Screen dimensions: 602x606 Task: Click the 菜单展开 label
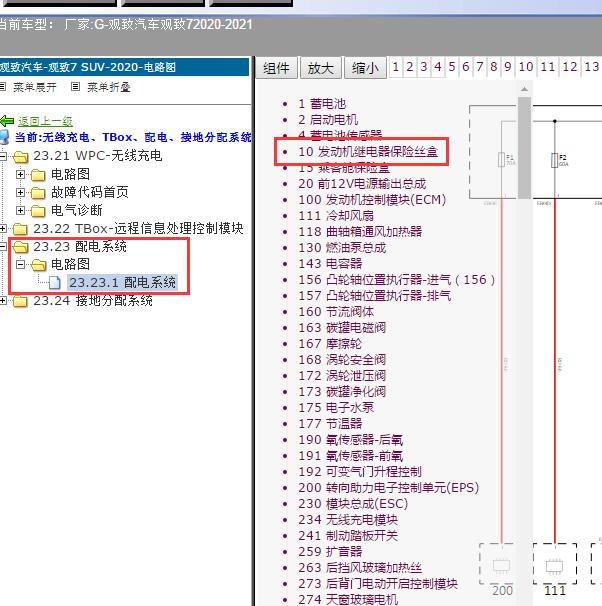coord(35,87)
